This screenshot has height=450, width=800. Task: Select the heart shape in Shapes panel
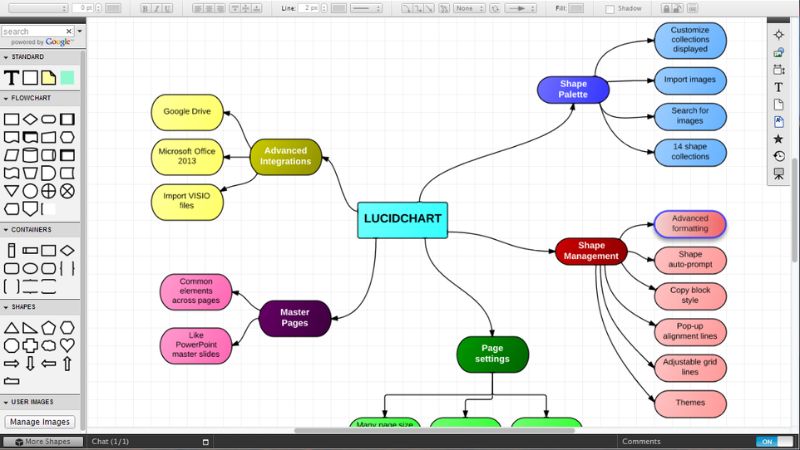click(x=67, y=345)
